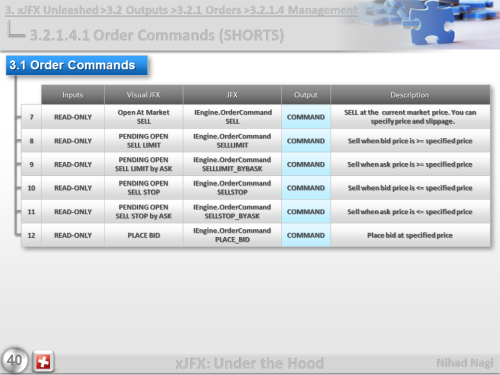The image size is (500, 375).
Task: Open the 3.2 Outputs breadcrumb link
Action: pos(135,10)
